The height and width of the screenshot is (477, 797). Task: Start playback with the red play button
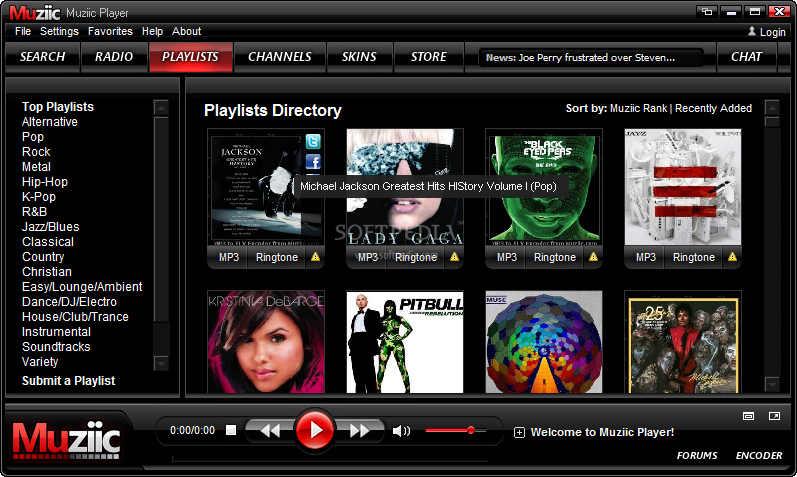[x=315, y=430]
